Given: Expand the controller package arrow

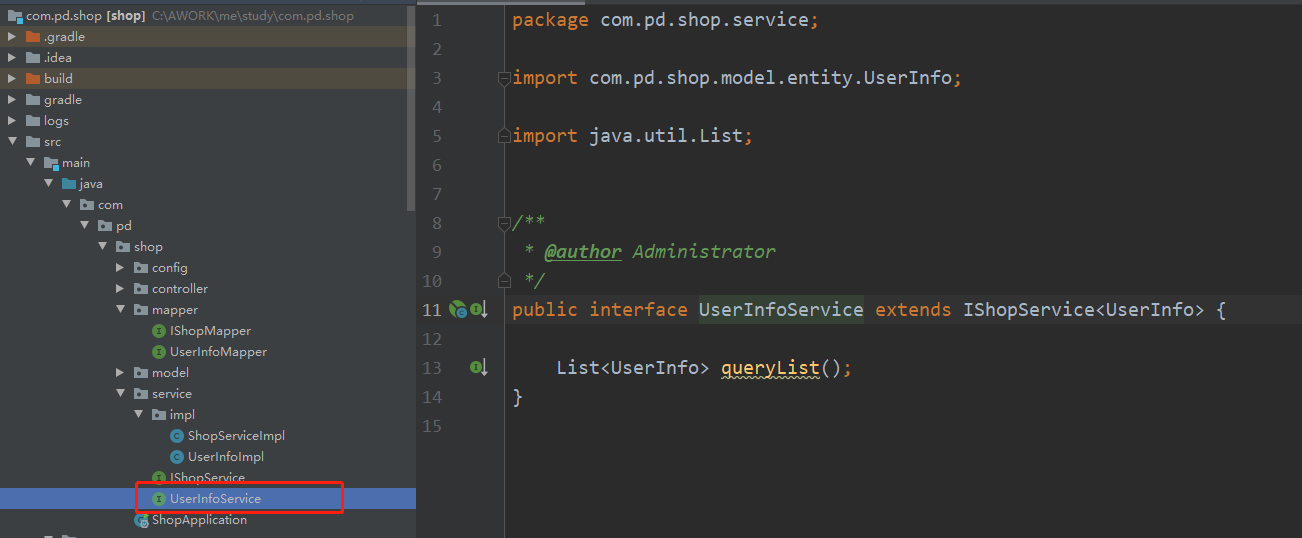Looking at the screenshot, I should pos(120,288).
